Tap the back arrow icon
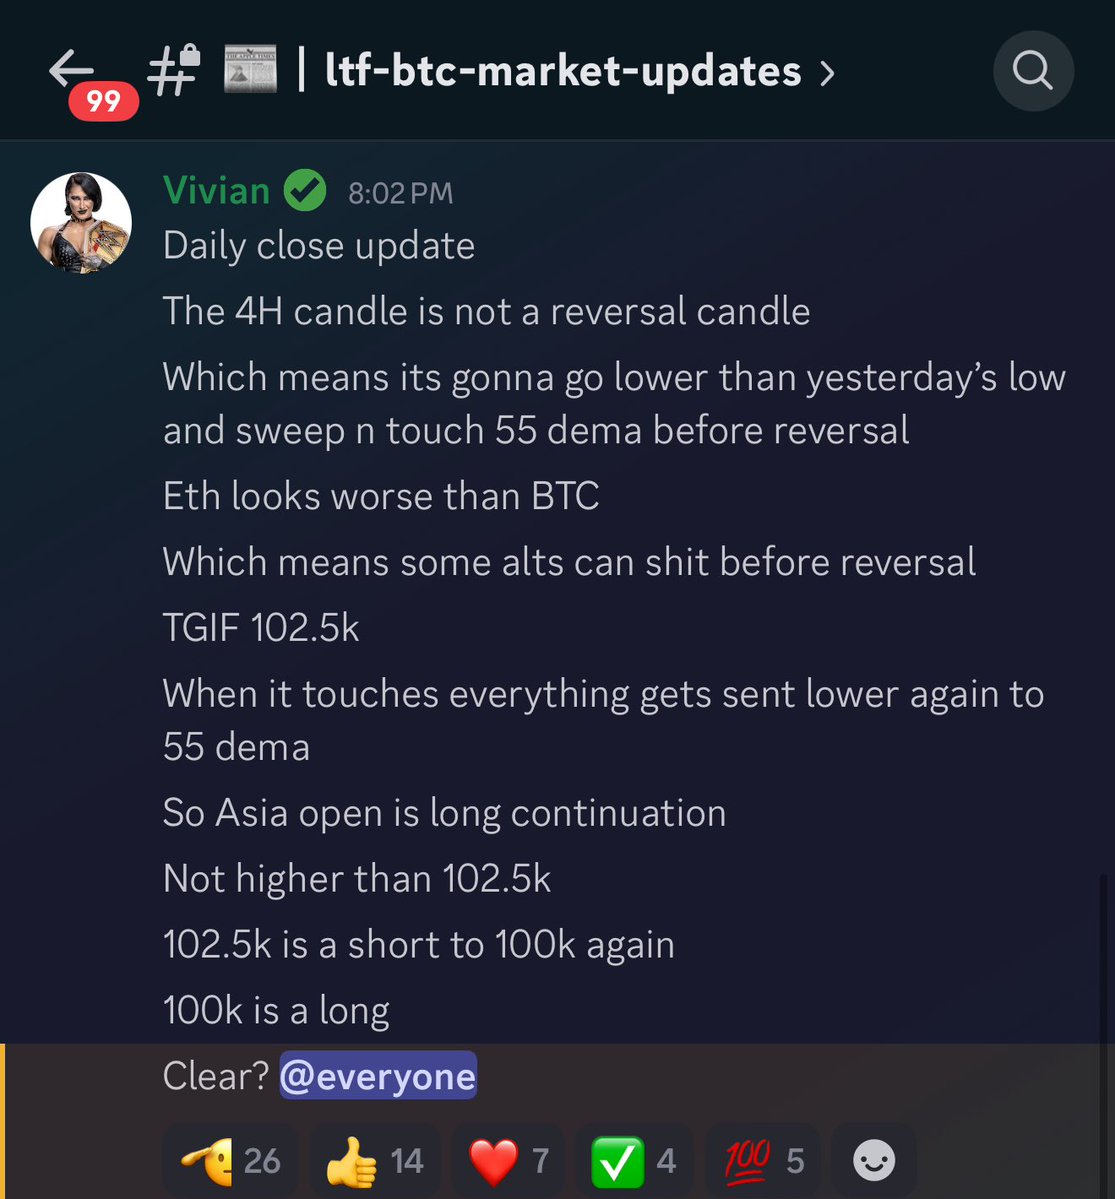 (x=71, y=70)
